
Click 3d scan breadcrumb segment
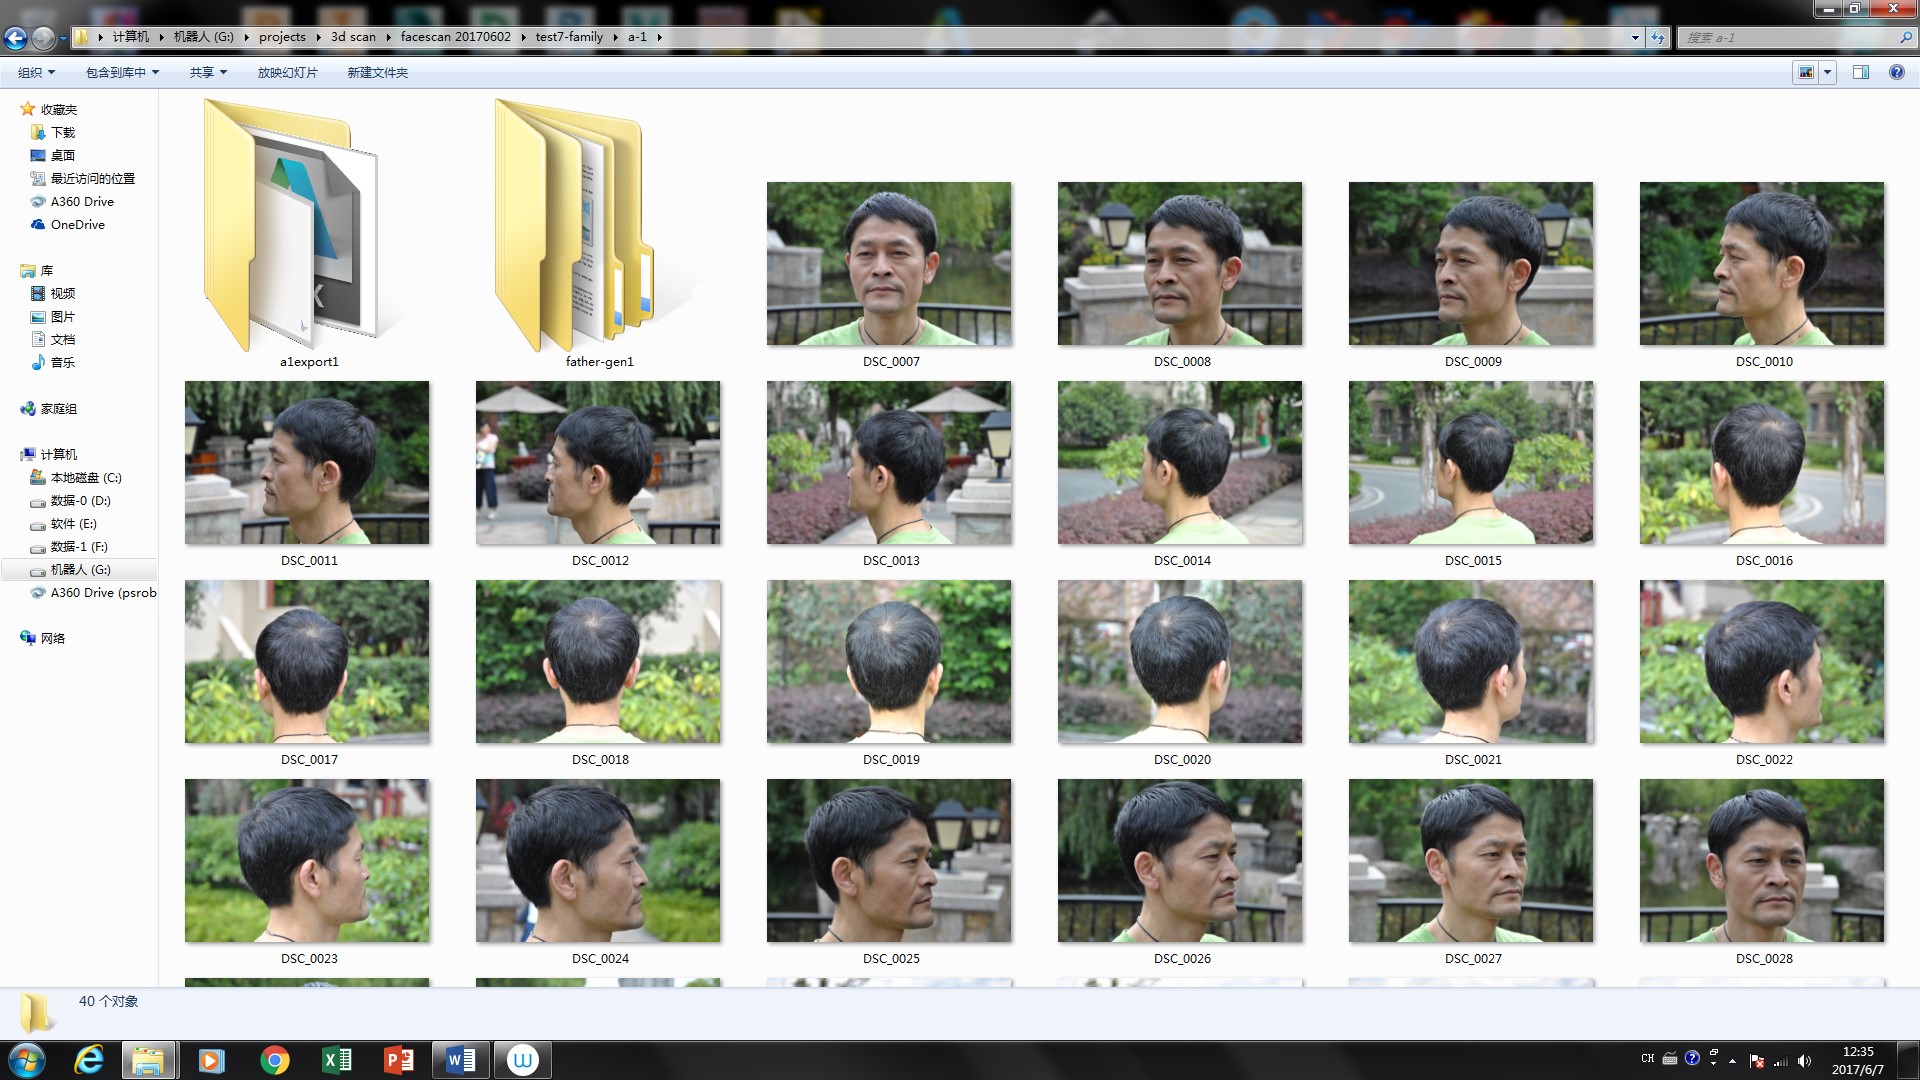click(x=353, y=37)
